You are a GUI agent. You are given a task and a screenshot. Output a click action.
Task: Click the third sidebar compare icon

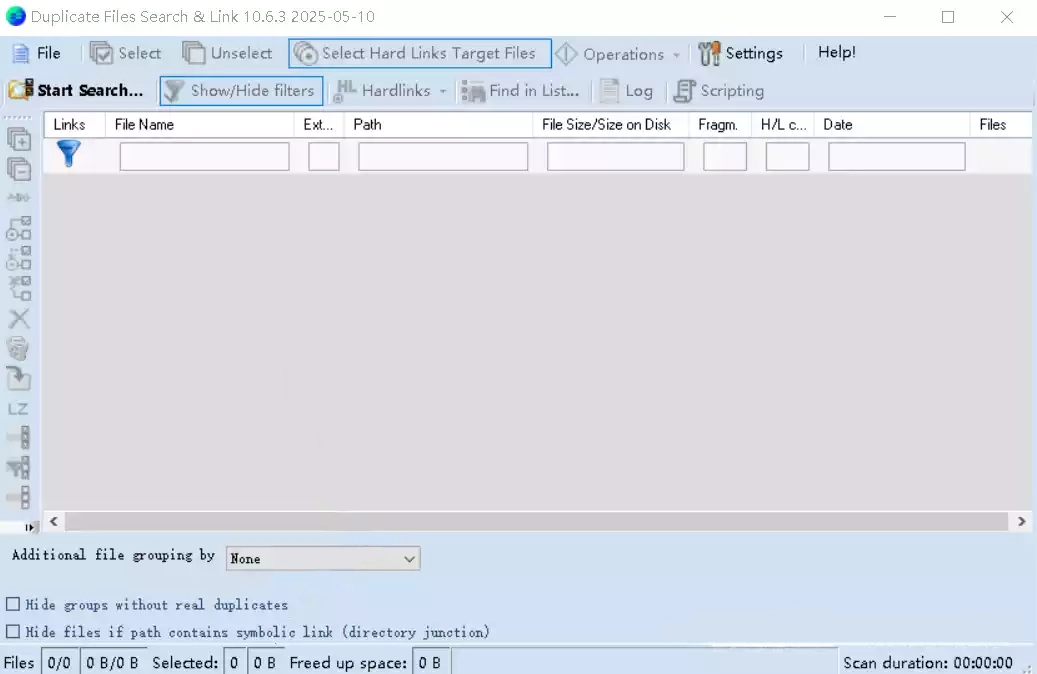19,197
